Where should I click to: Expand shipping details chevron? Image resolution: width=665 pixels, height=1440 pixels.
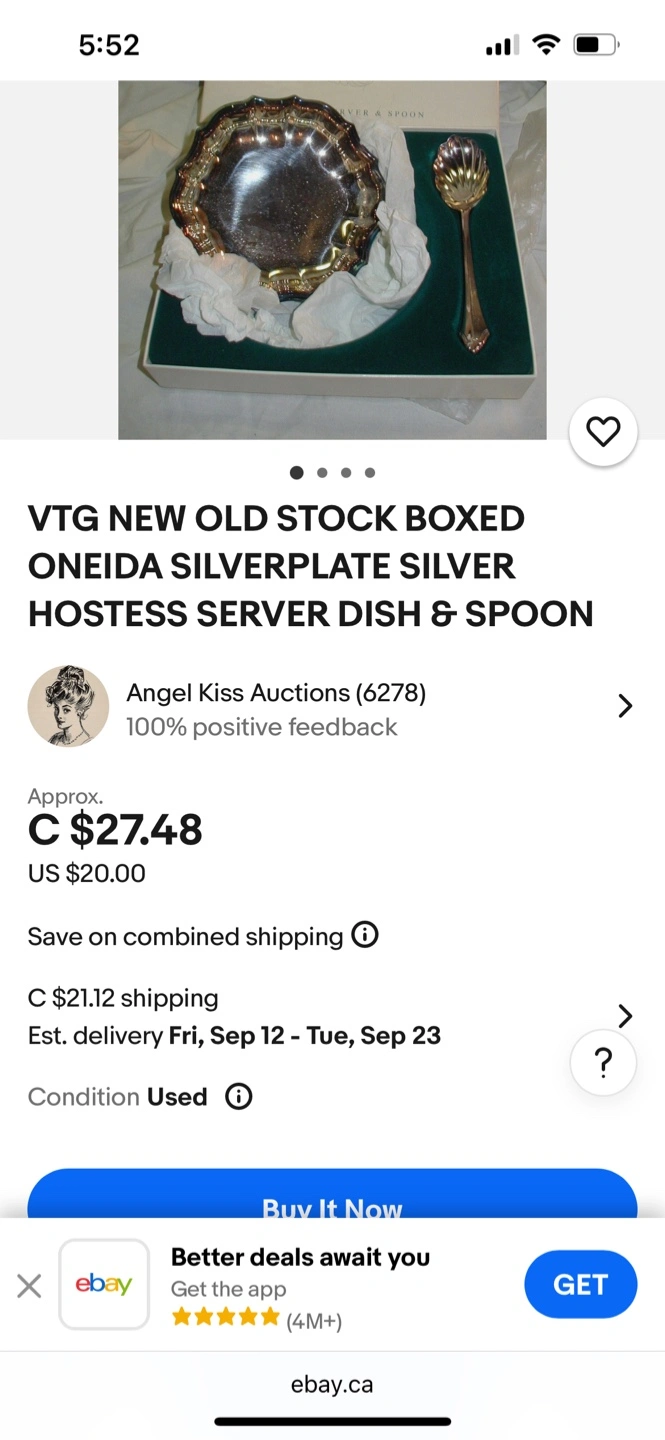click(625, 1016)
